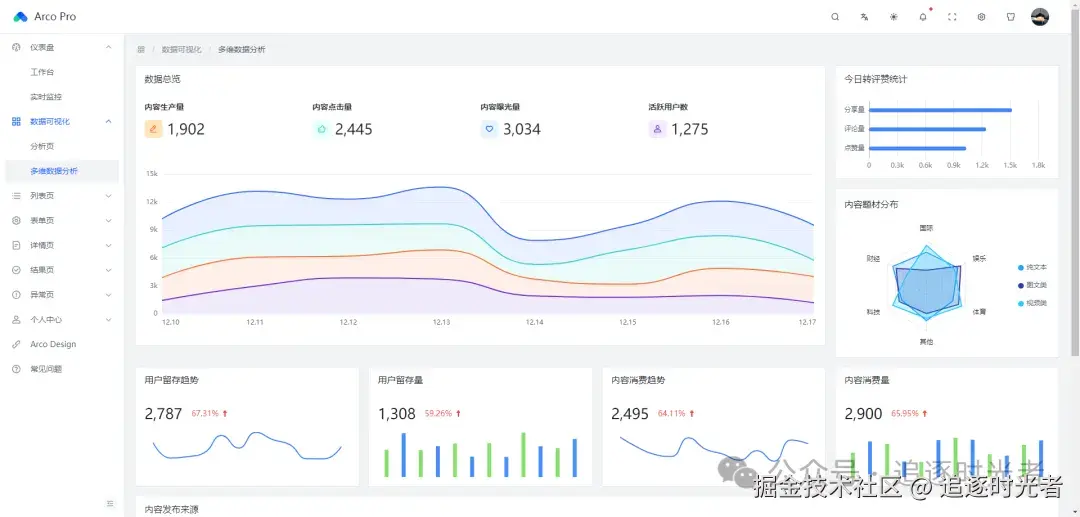Collapse the 数据可视化 menu chevron
This screenshot has width=1080, height=517.
click(108, 121)
